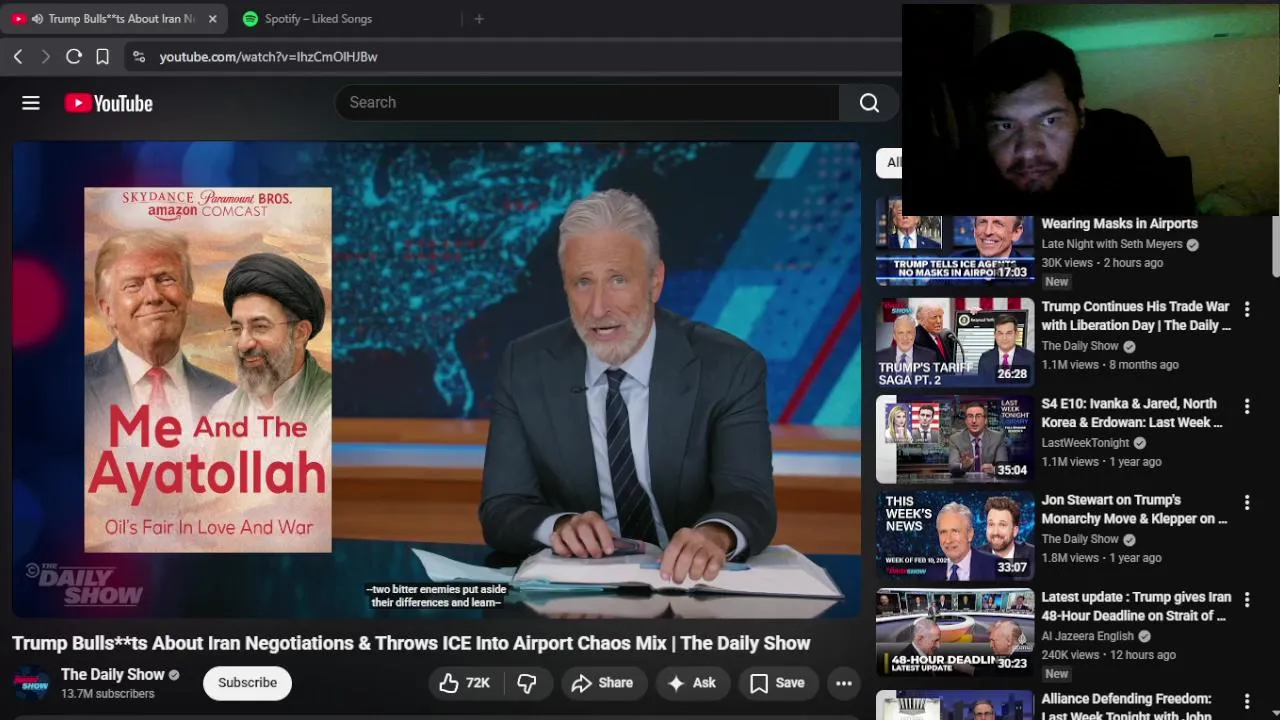1280x720 pixels.
Task: Open options for S4 E10 Ivanka & Jared
Action: 1247,406
